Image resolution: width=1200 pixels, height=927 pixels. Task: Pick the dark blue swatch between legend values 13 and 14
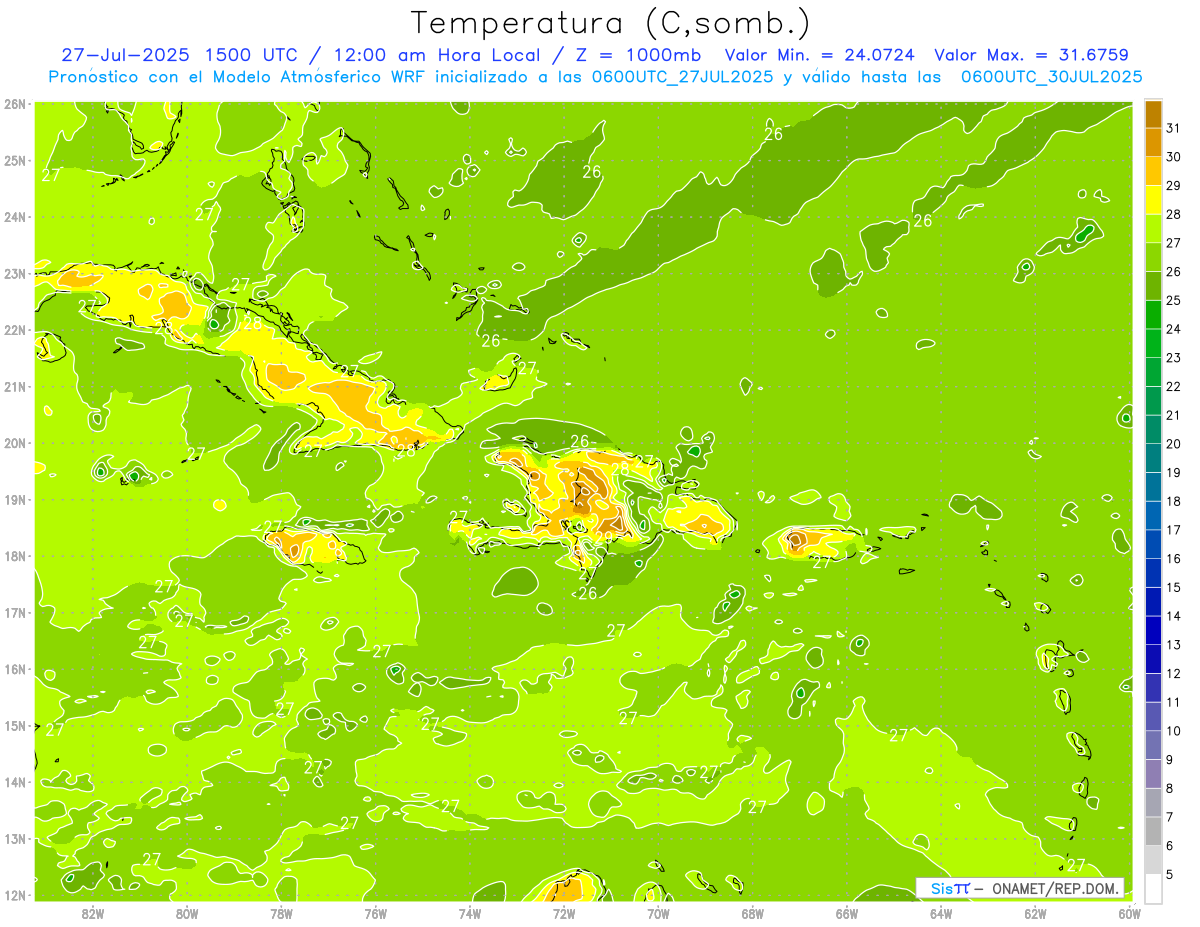[1153, 631]
